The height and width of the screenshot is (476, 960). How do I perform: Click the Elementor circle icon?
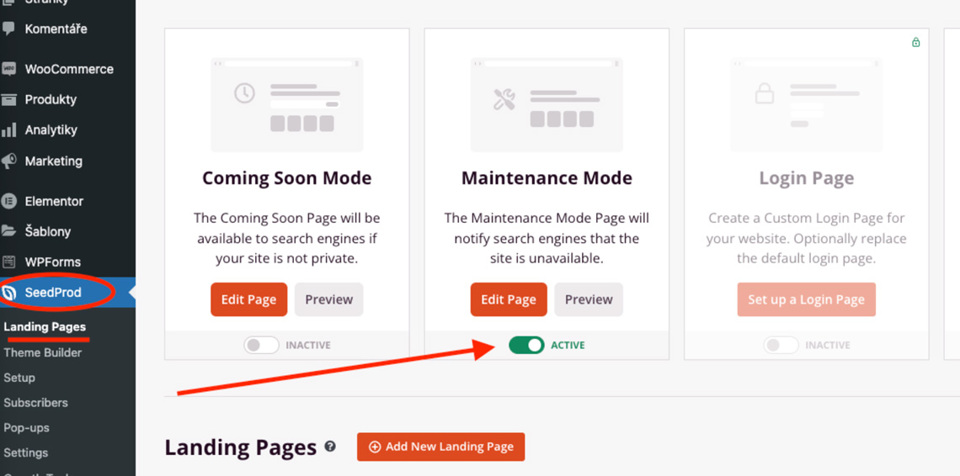point(9,201)
